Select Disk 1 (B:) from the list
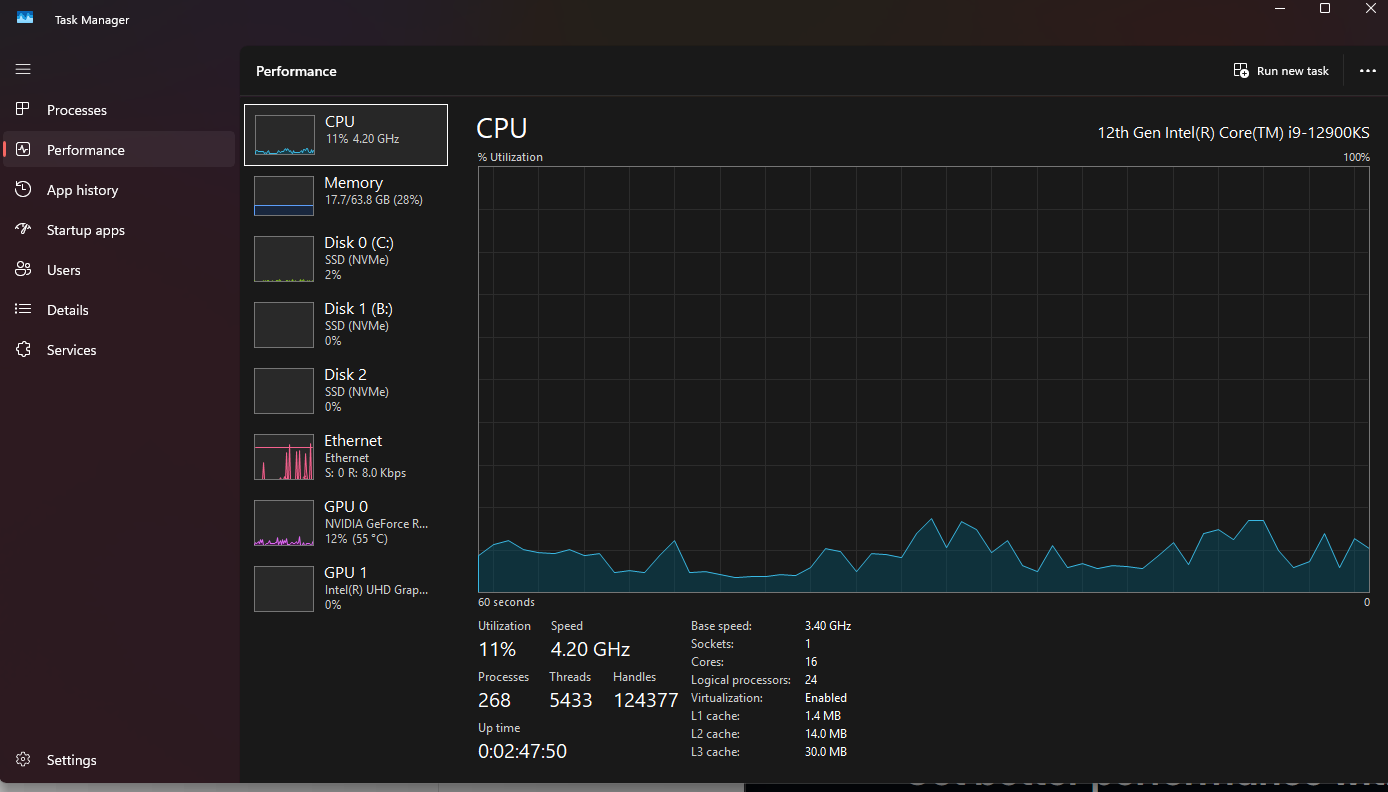1388x792 pixels. click(x=345, y=324)
